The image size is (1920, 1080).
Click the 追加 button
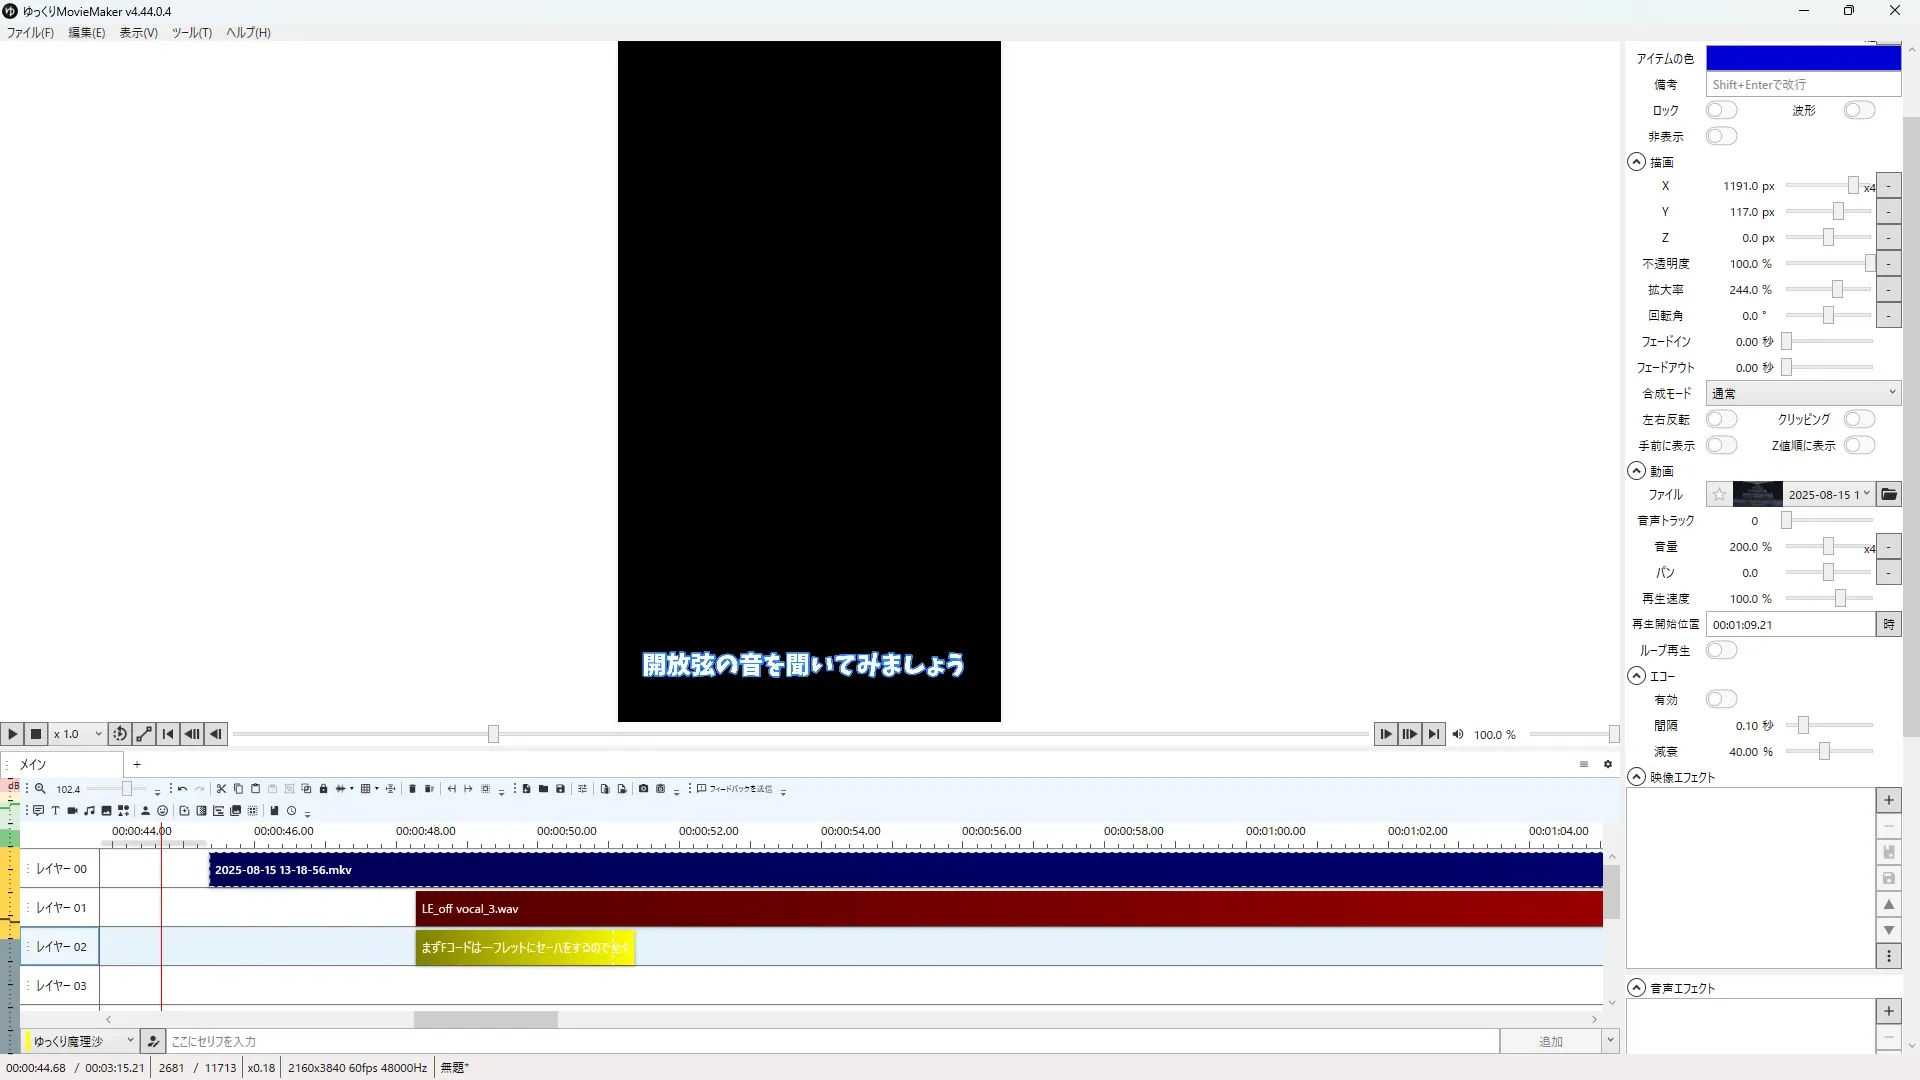point(1549,1041)
